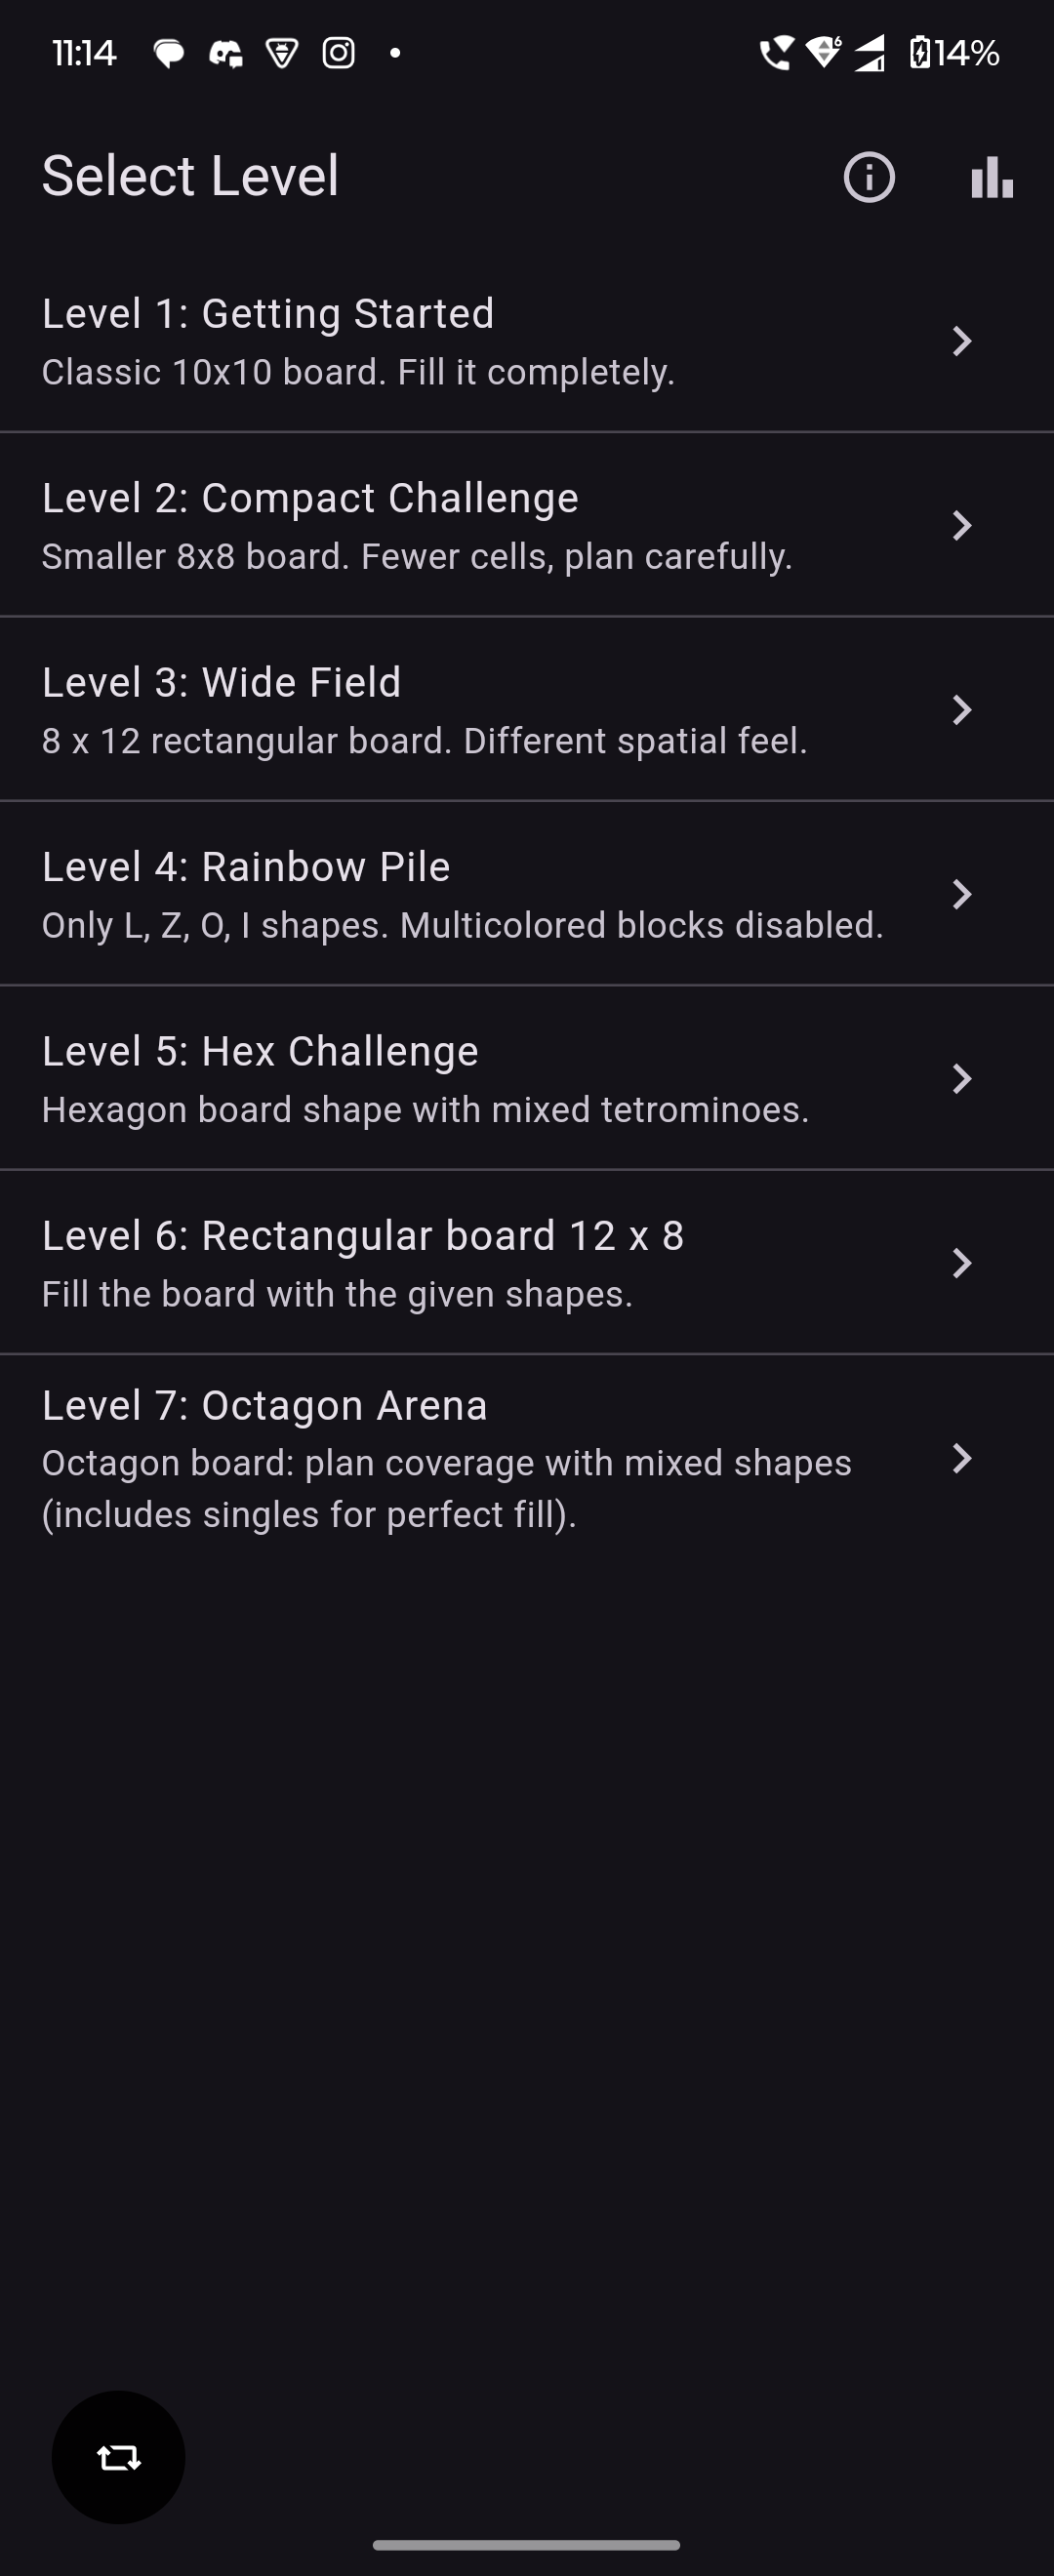Tap the chat bubble notification icon
The image size is (1054, 2576).
pos(169,53)
